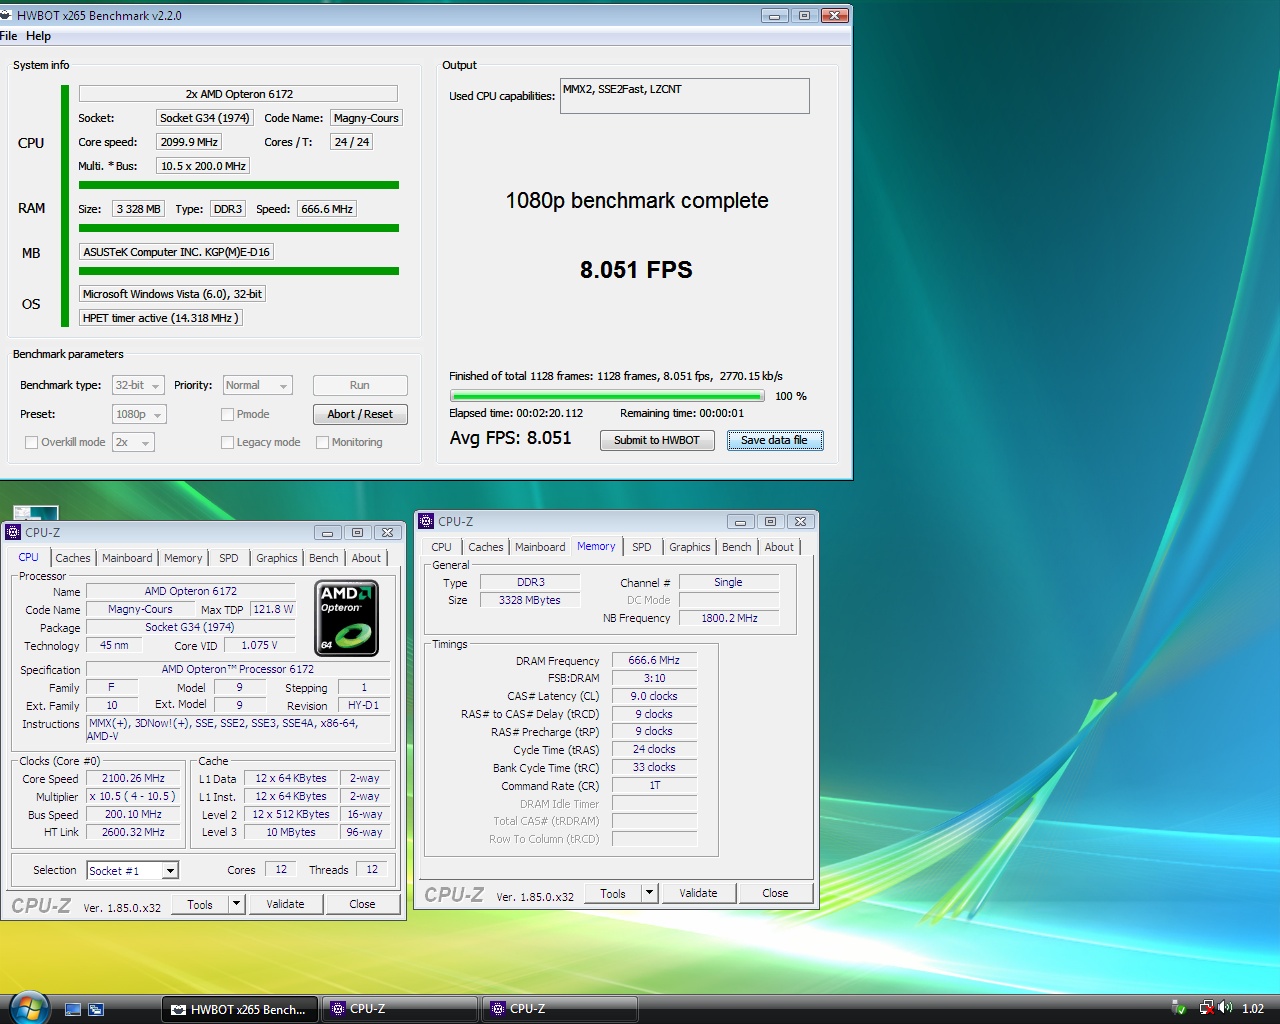This screenshot has width=1280, height=1024.
Task: Open SPD tab in CPU-Z processor window
Action: 229,558
